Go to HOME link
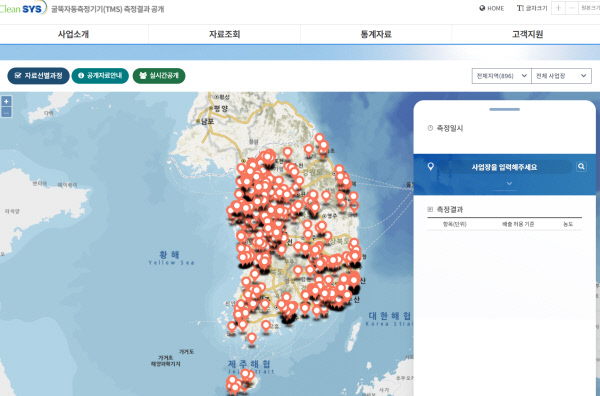The height and width of the screenshot is (396, 600). [496, 8]
